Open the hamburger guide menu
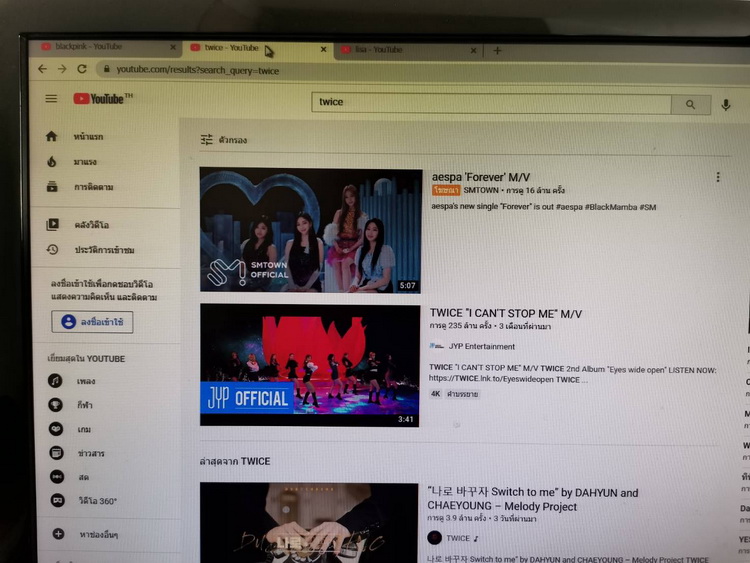750x563 pixels. pos(51,99)
